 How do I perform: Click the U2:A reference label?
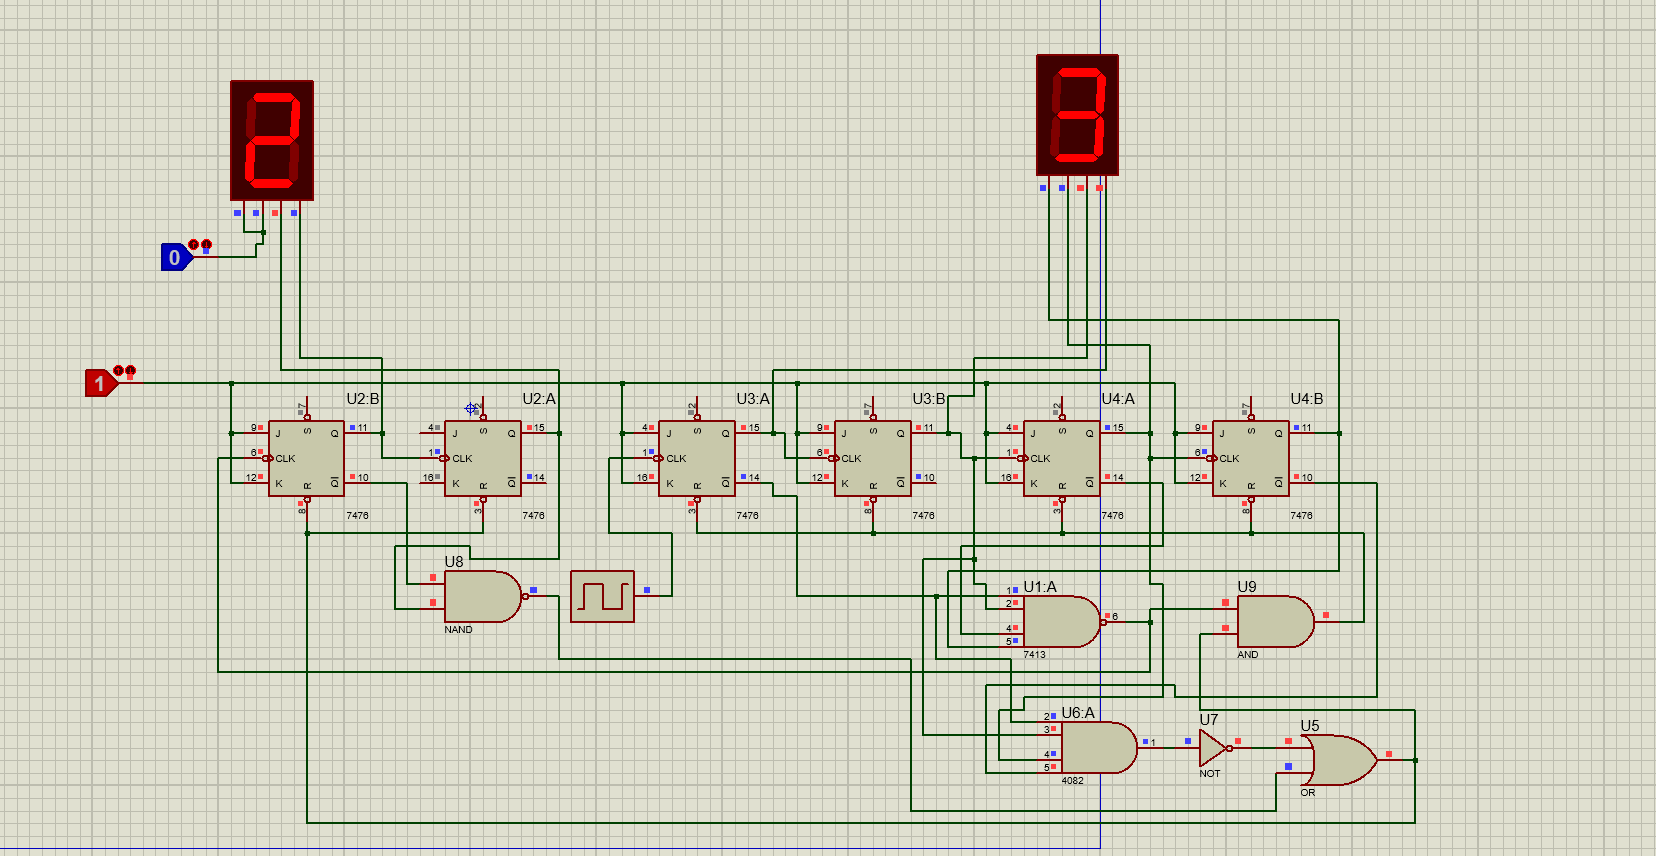(539, 399)
